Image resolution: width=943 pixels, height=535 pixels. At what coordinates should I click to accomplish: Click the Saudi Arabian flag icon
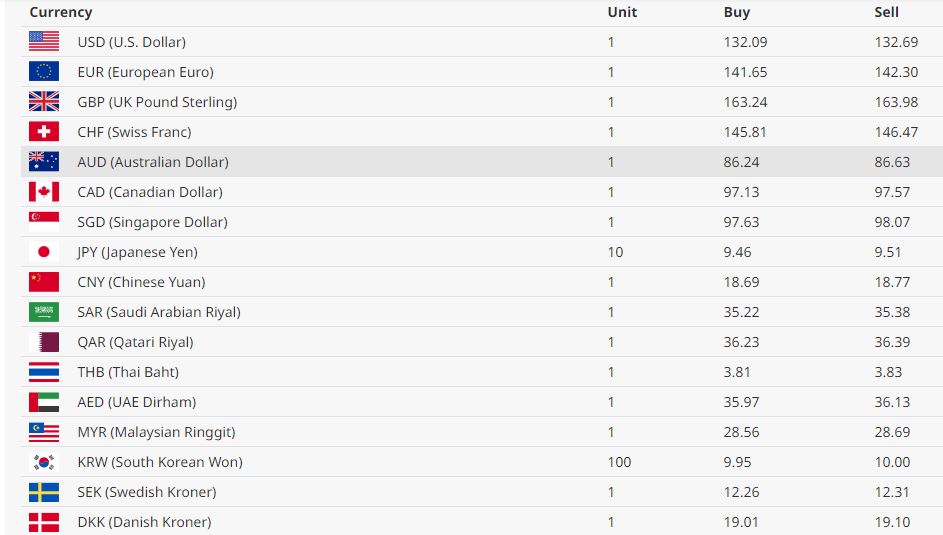click(x=44, y=312)
